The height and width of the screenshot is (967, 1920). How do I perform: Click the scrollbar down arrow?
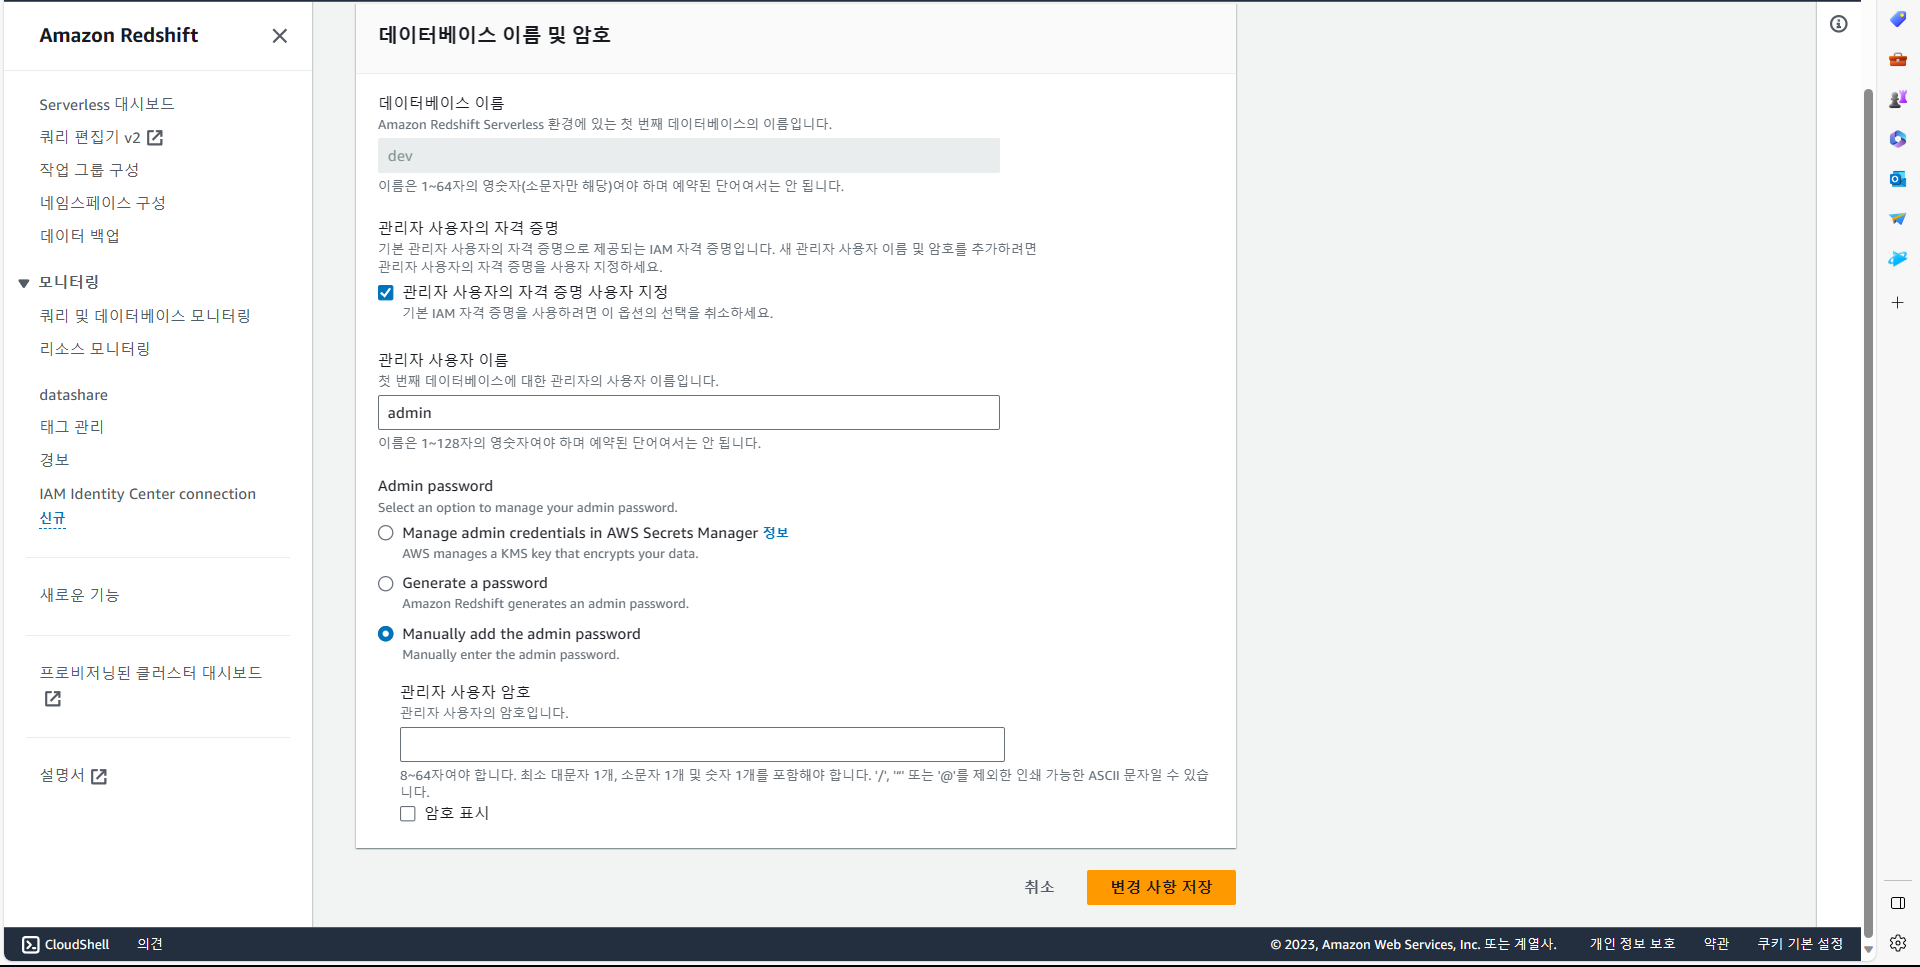(x=1867, y=949)
